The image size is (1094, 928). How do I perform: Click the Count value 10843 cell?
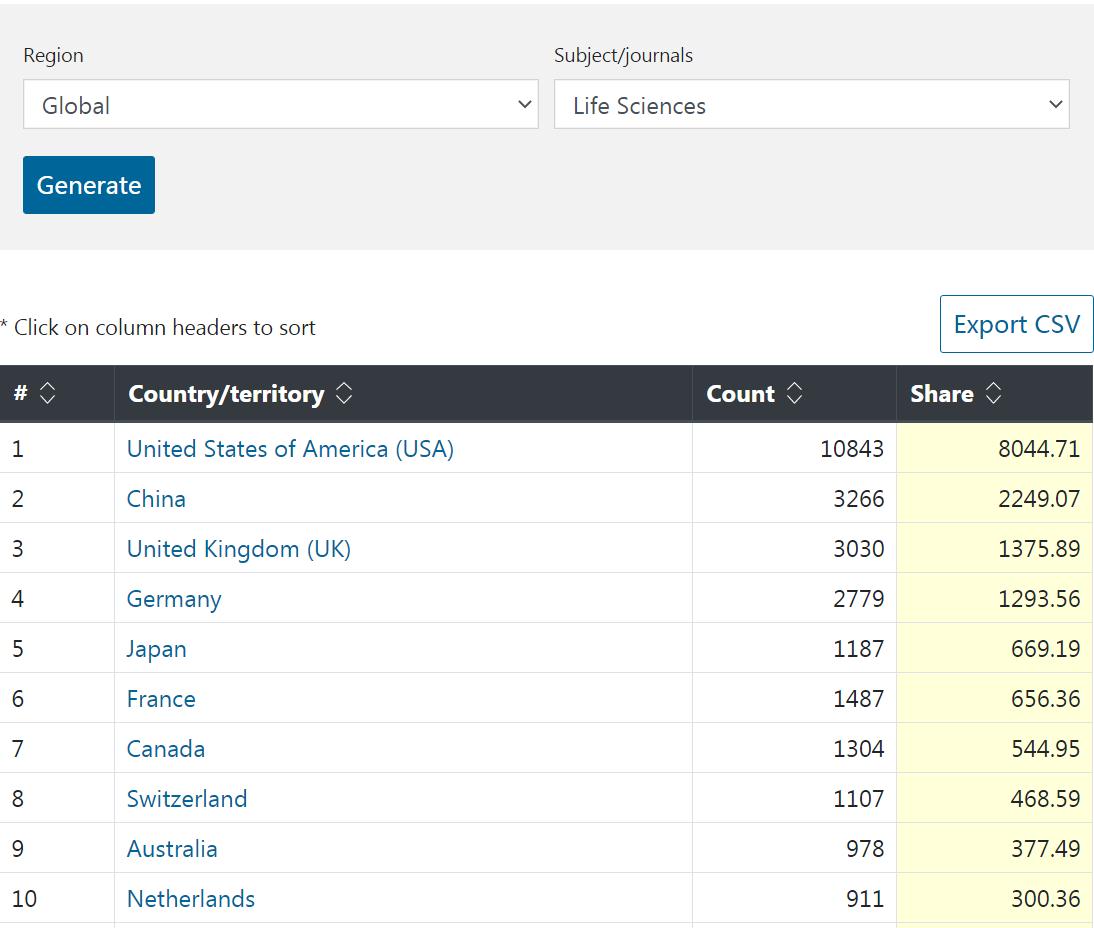(x=851, y=449)
